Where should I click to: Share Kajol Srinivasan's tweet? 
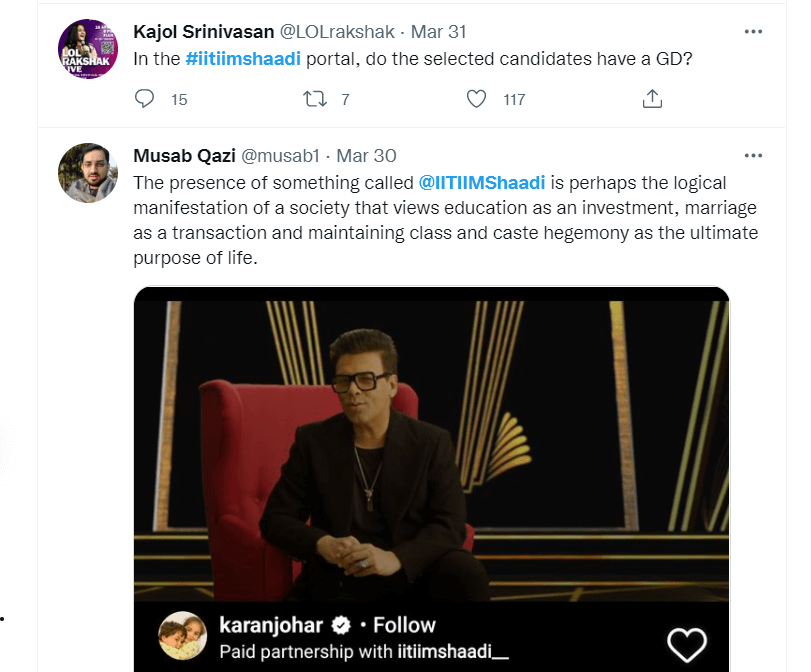point(652,99)
